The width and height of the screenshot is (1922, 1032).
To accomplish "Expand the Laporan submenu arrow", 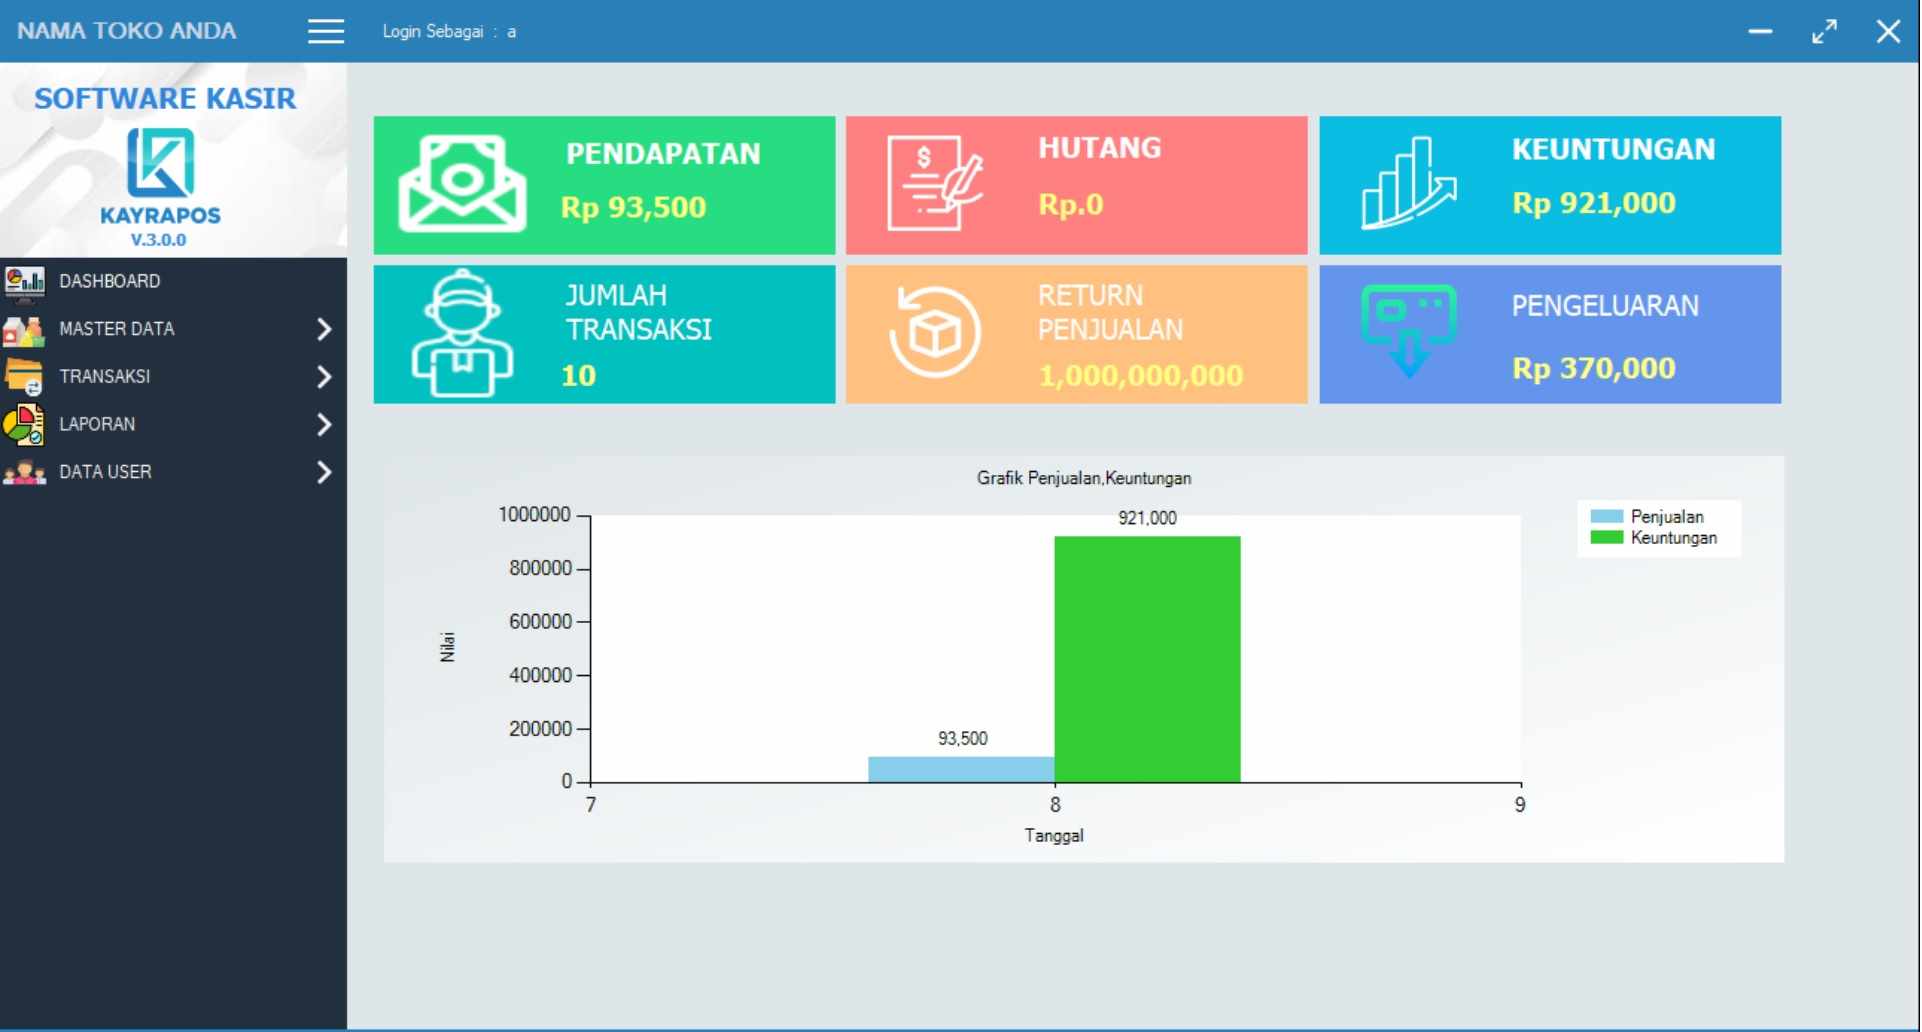I will [x=324, y=425].
